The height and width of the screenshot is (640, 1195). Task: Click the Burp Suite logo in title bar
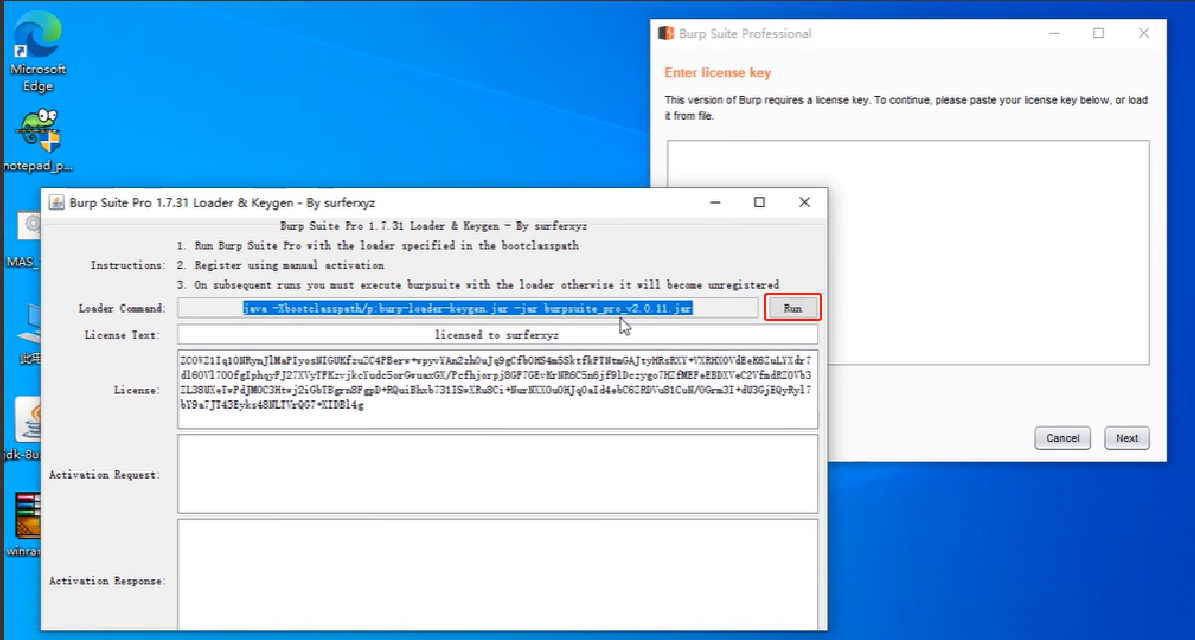coord(666,34)
